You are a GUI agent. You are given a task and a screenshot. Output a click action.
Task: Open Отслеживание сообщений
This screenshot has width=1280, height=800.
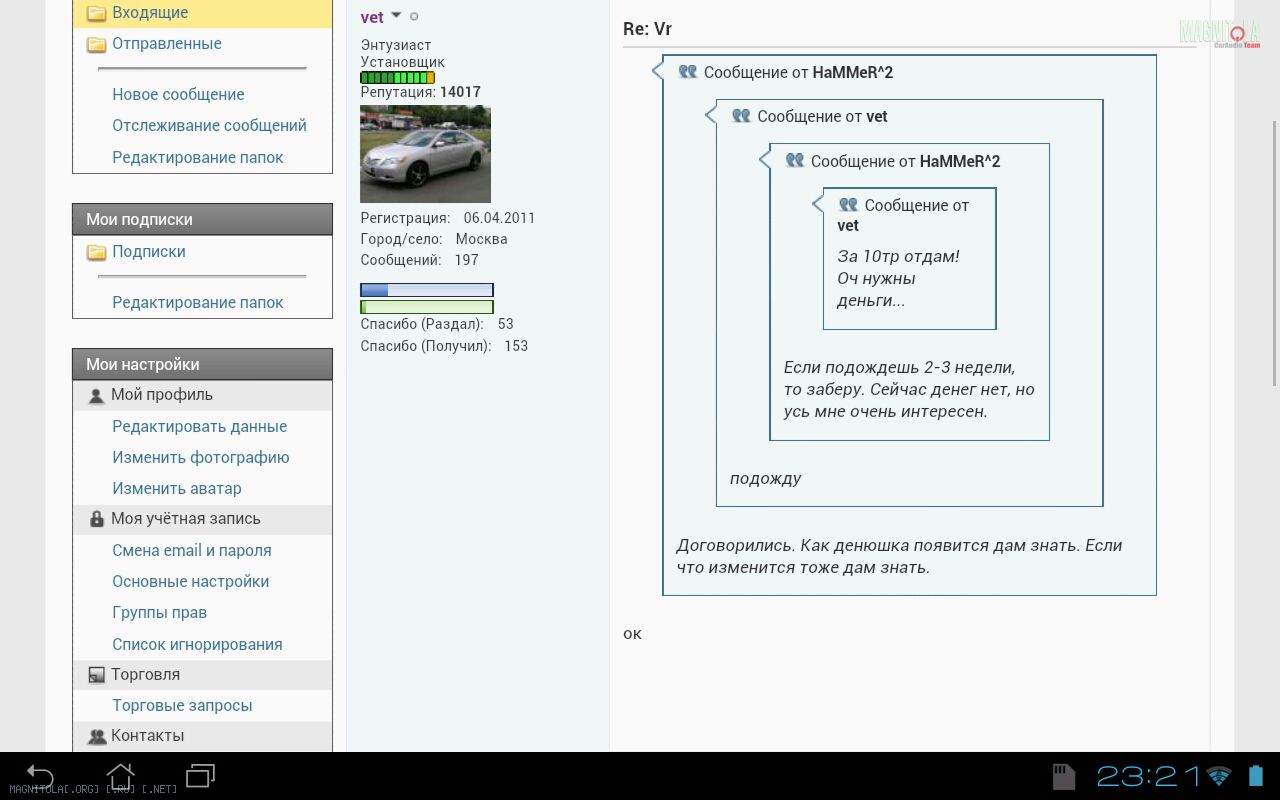click(x=209, y=125)
